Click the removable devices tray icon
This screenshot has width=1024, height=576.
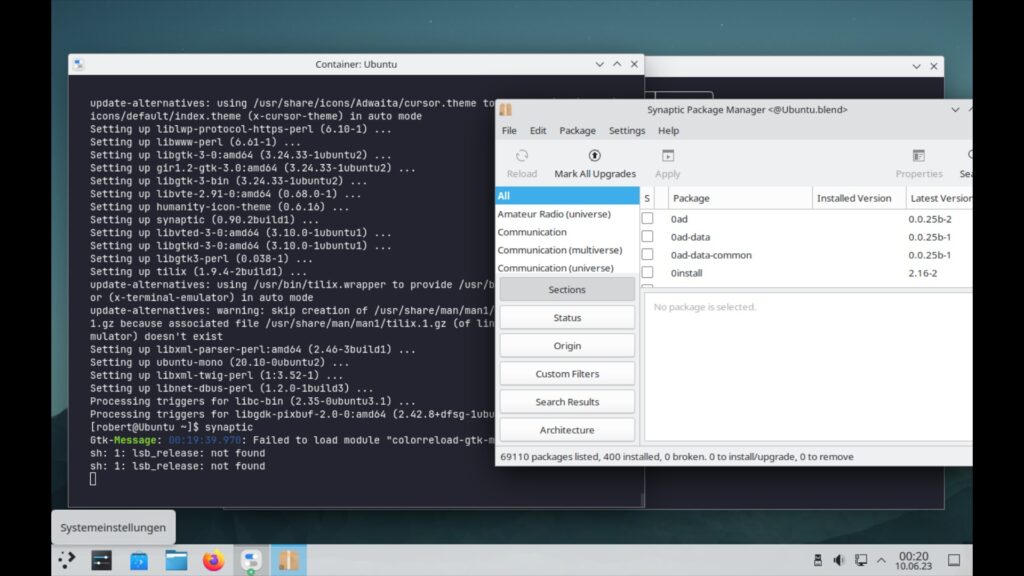click(818, 560)
